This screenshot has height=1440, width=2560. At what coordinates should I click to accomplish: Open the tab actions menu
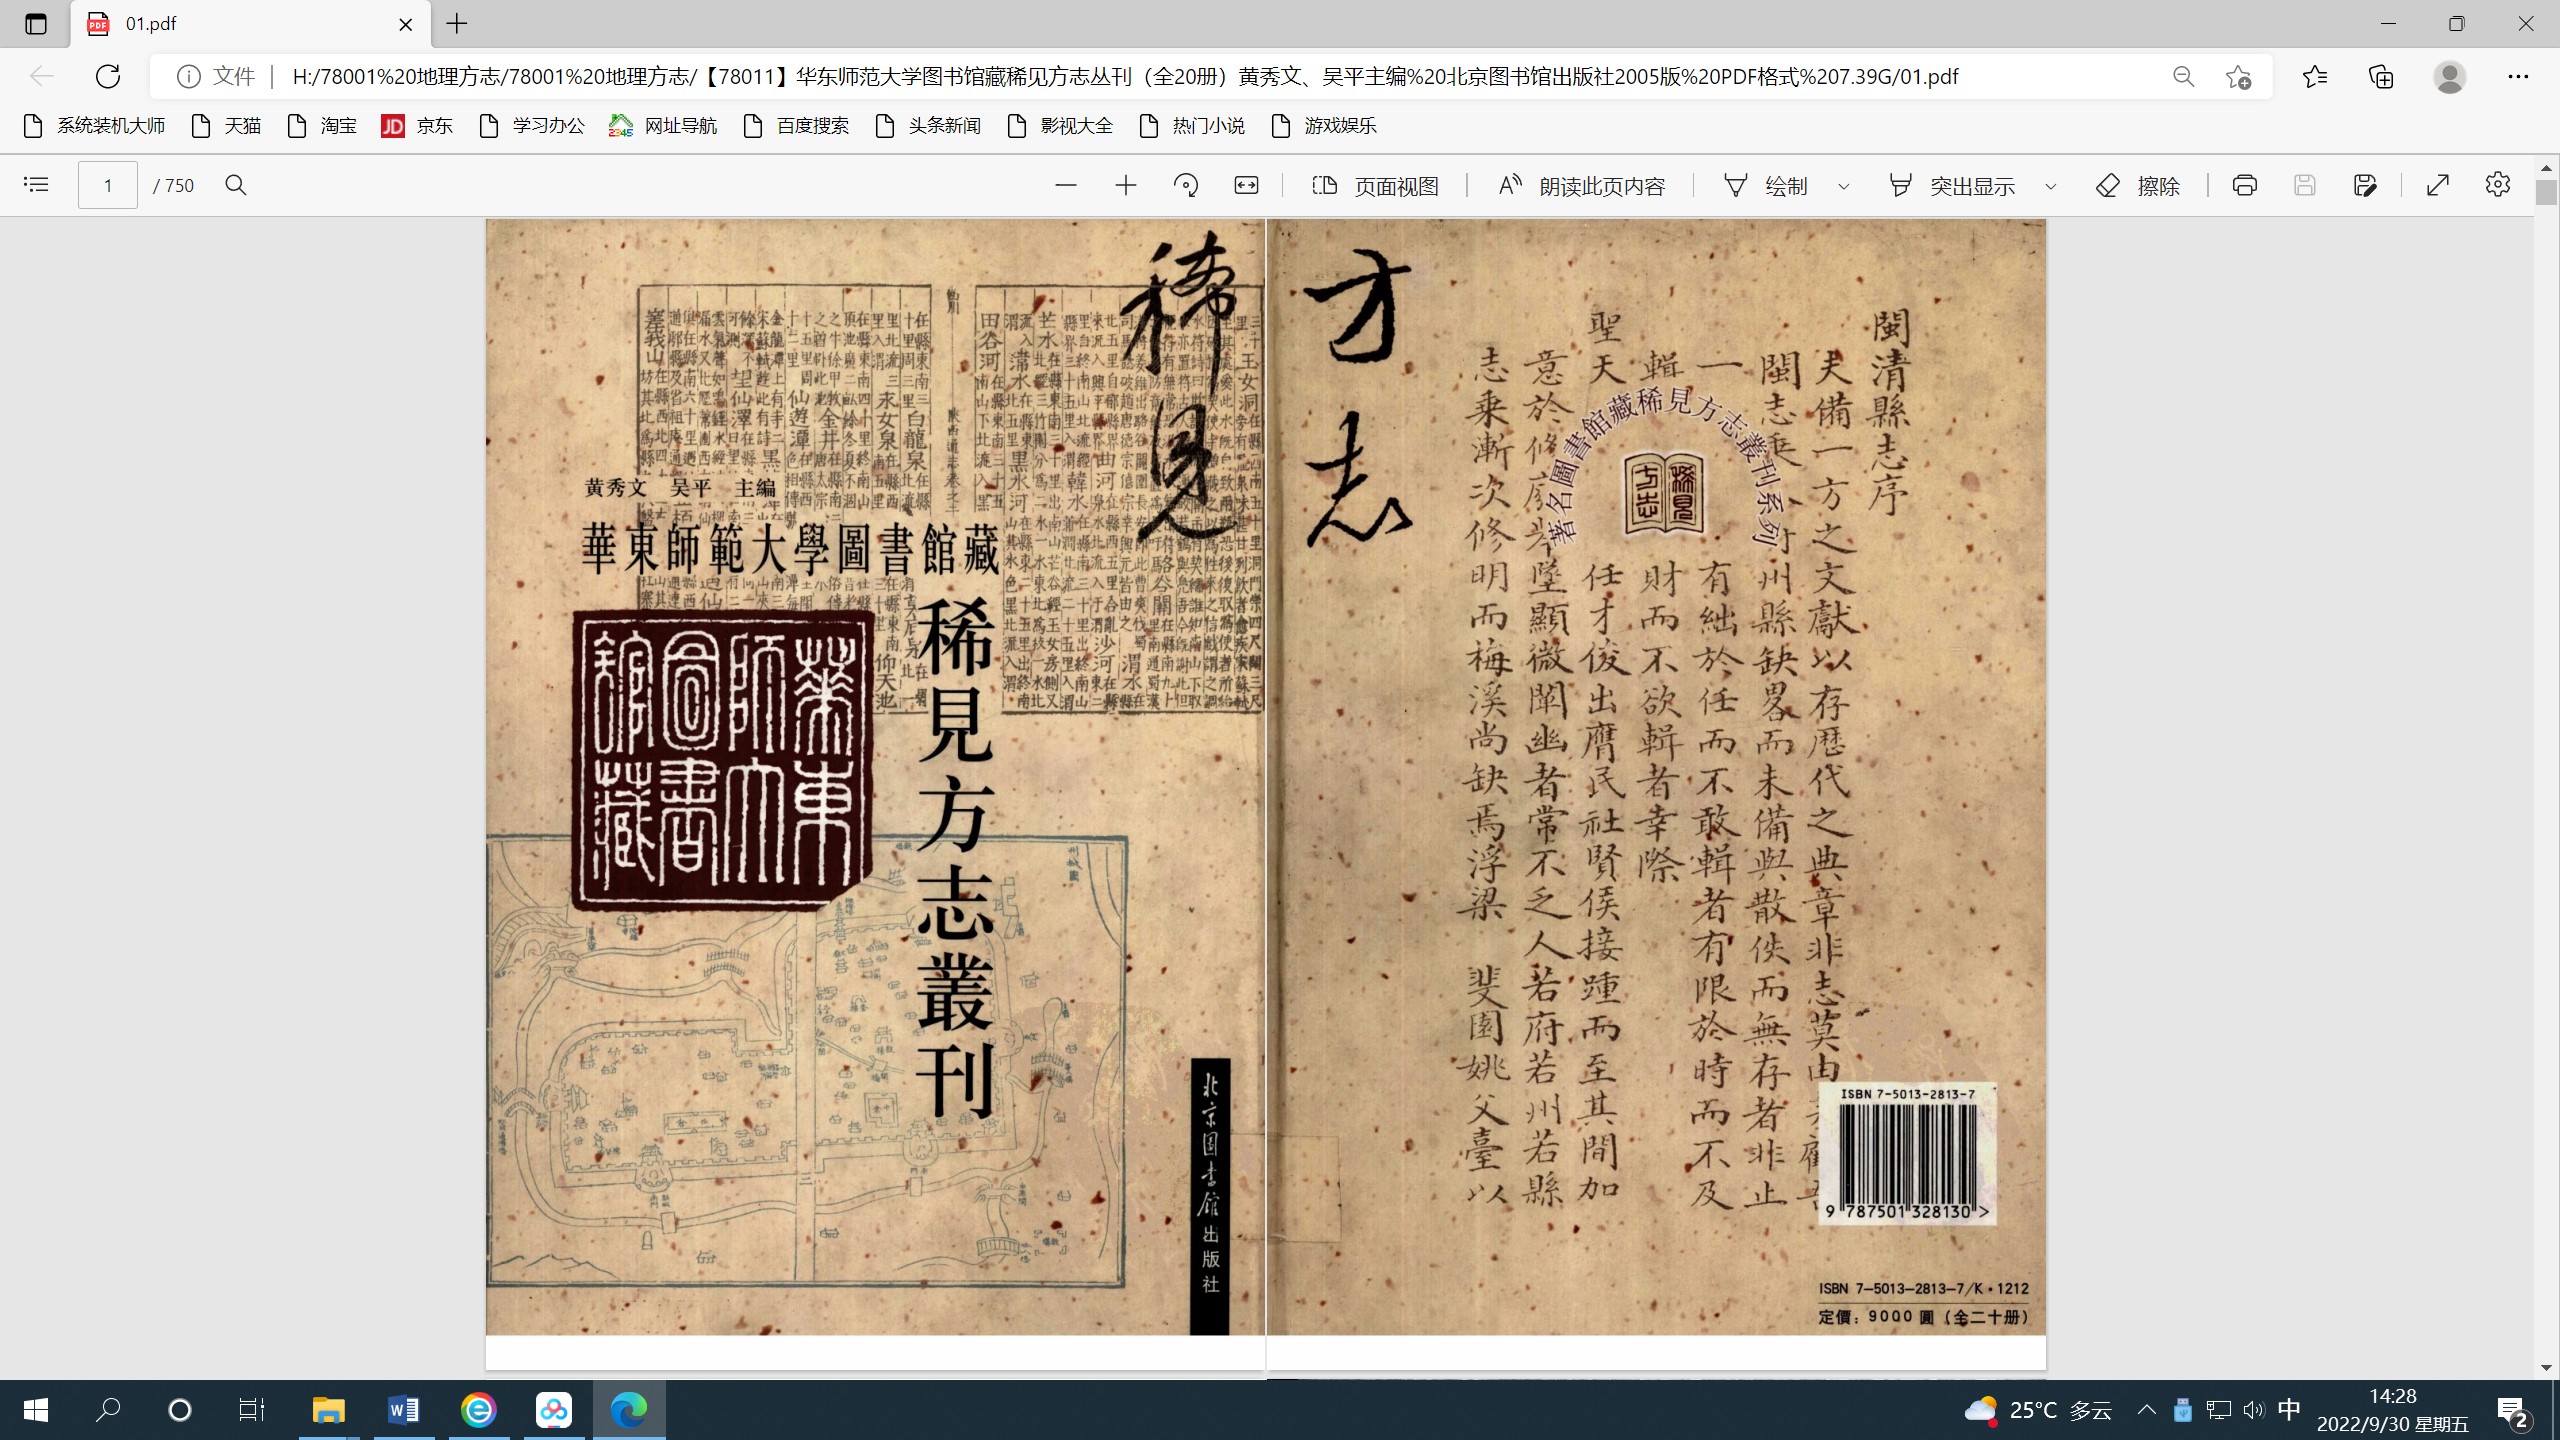click(36, 24)
